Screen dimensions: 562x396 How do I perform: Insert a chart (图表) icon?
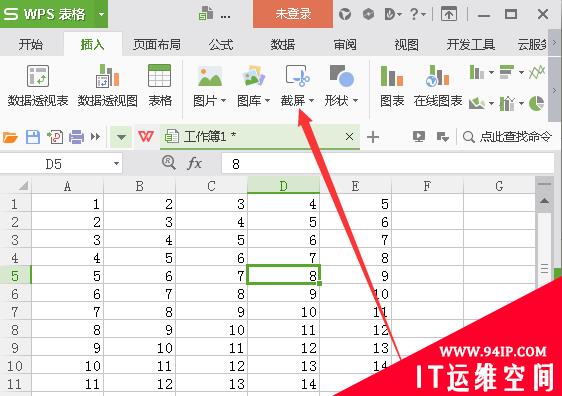click(391, 76)
